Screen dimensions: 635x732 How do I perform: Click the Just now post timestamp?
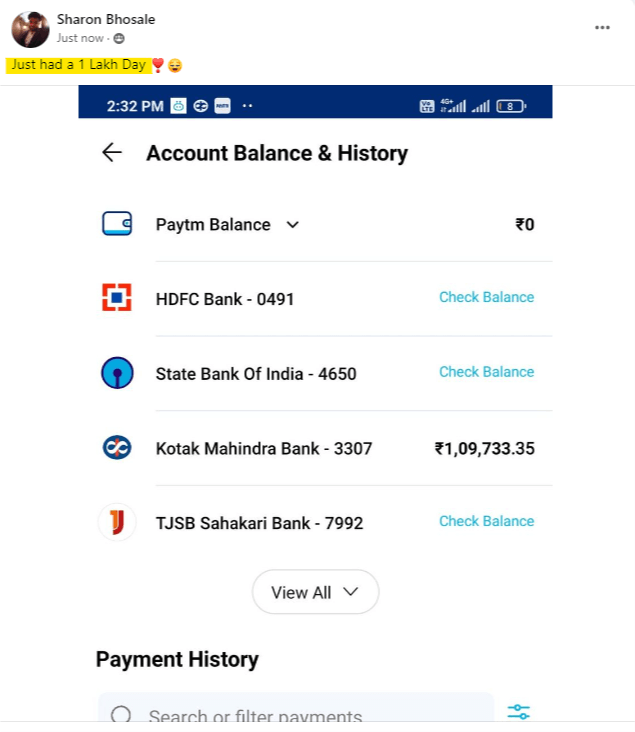(81, 38)
